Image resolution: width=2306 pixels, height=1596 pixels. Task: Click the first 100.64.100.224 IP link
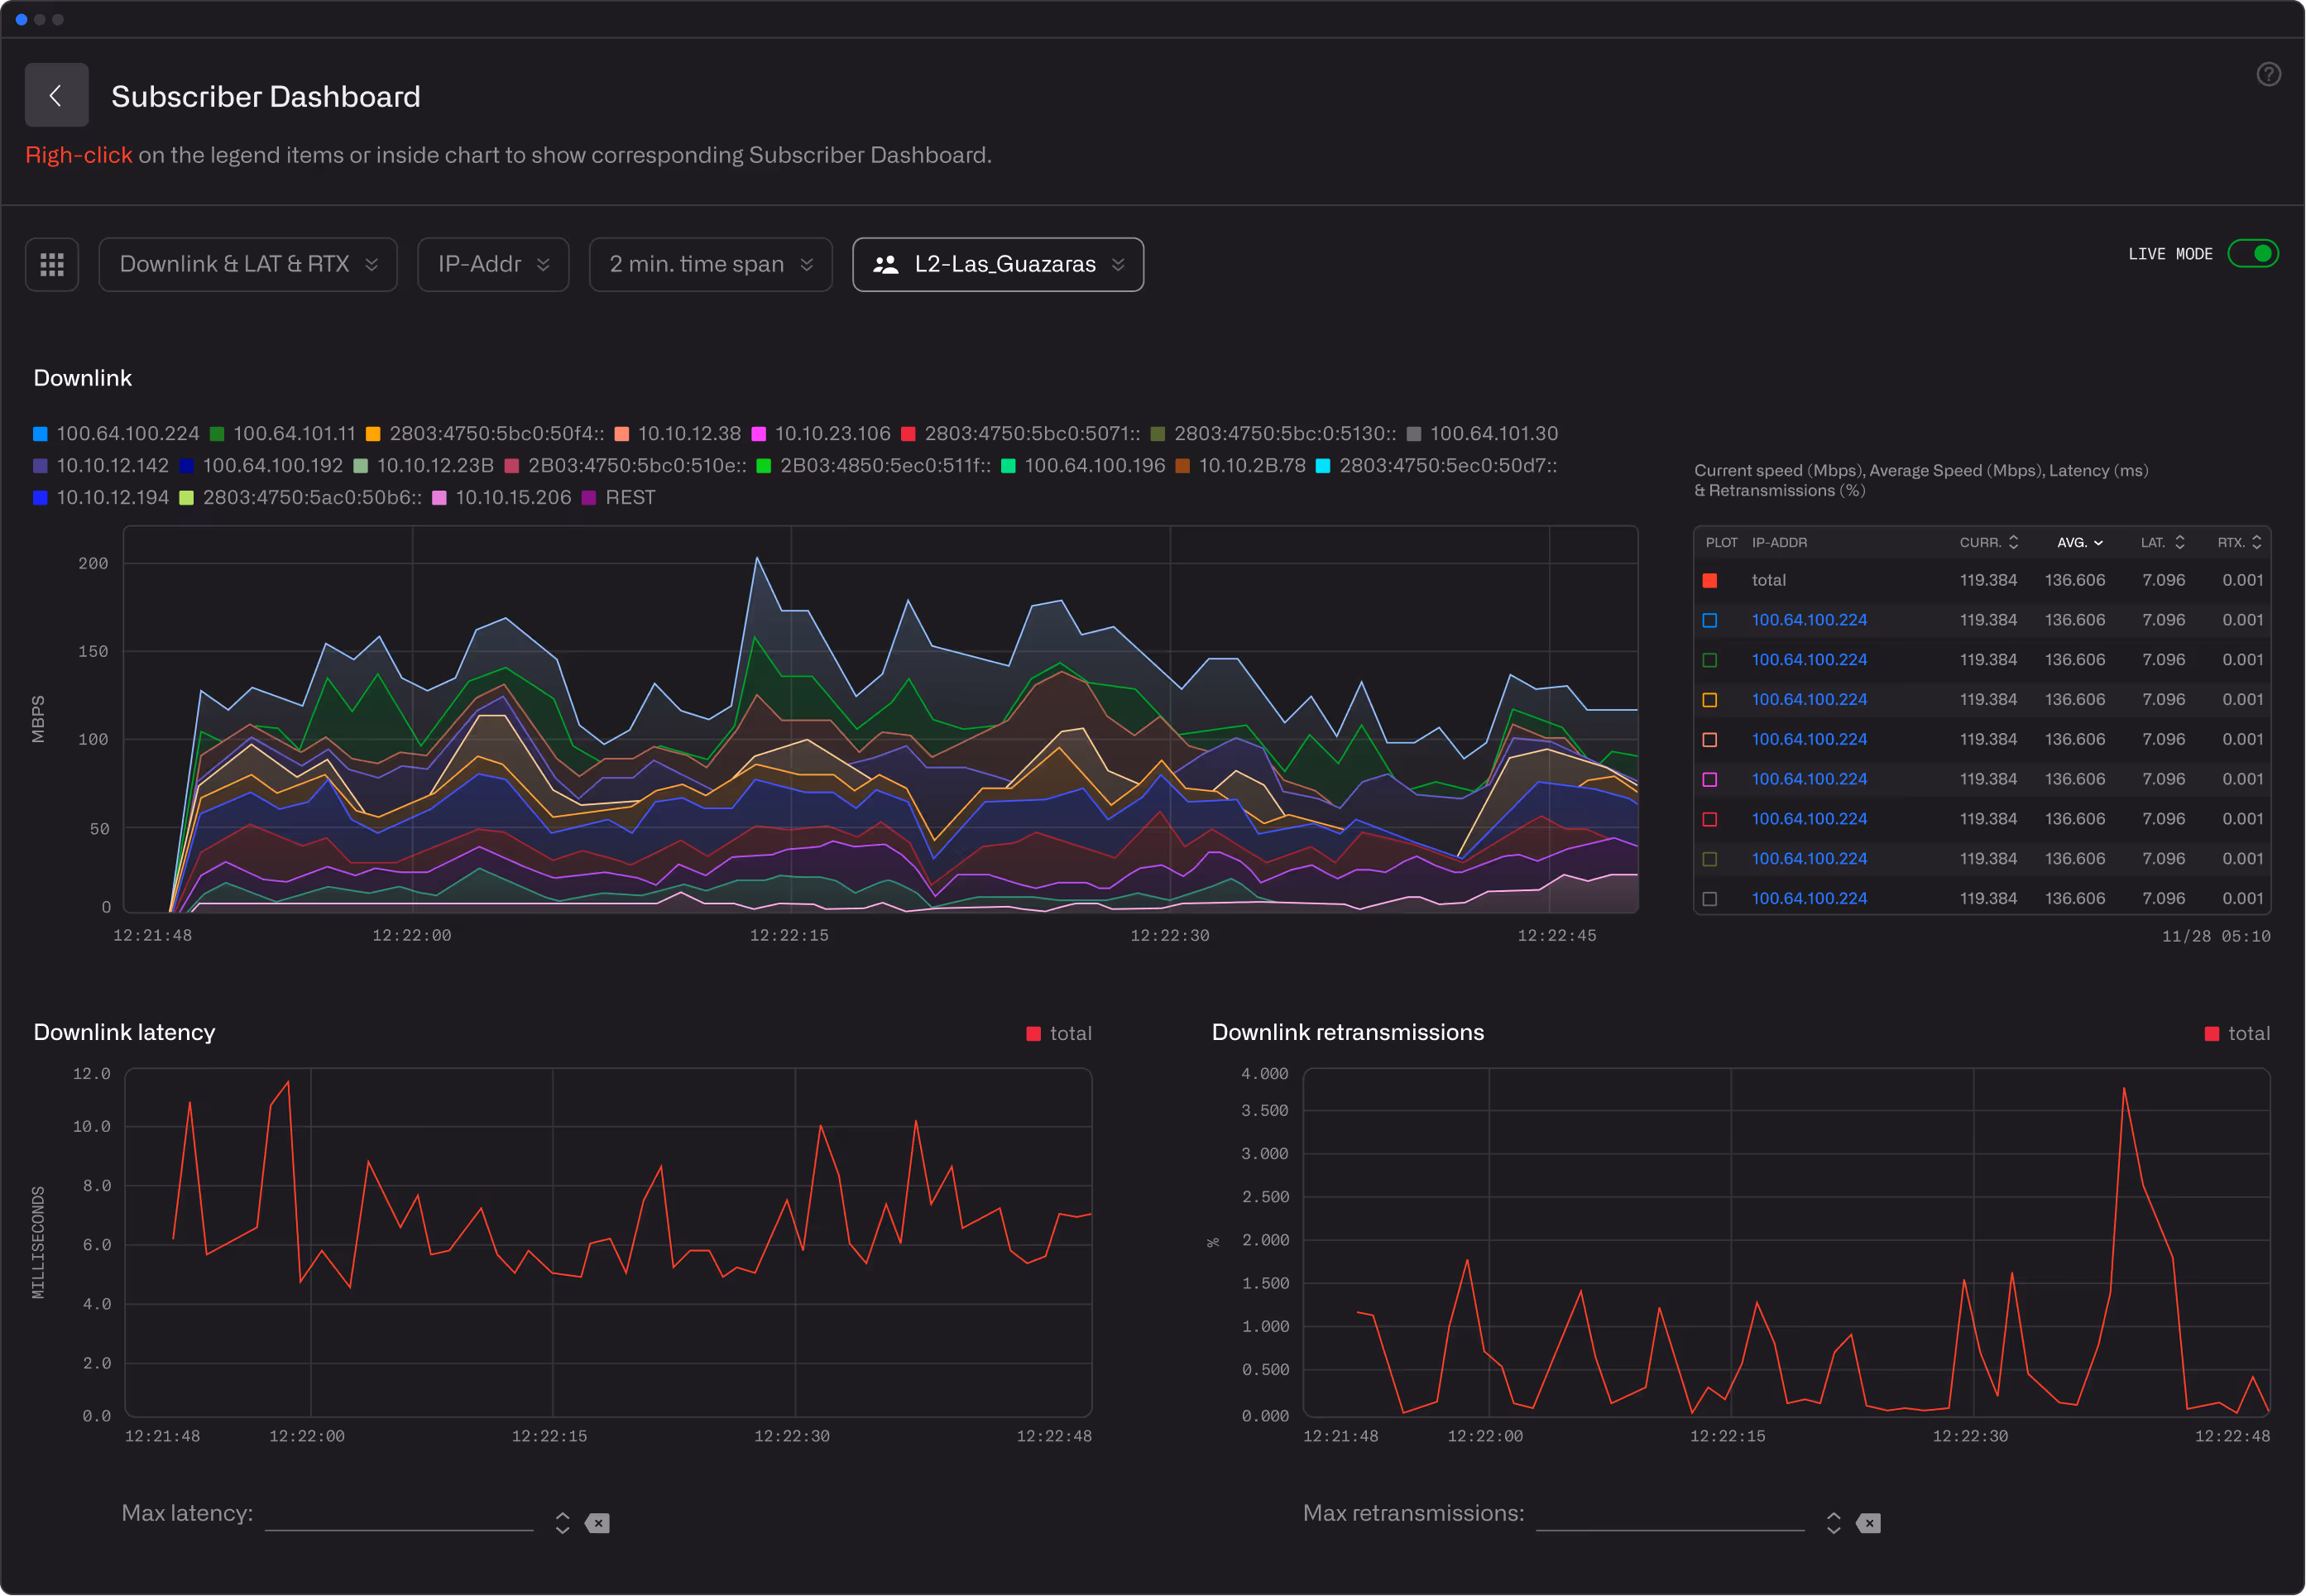1808,620
